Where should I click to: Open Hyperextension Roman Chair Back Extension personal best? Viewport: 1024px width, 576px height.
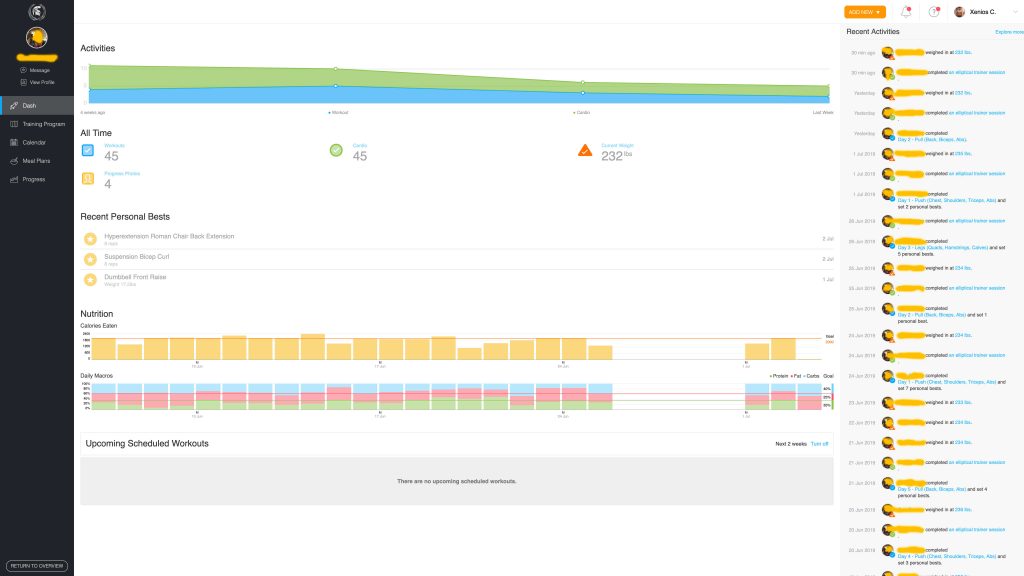pyautogui.click(x=456, y=239)
